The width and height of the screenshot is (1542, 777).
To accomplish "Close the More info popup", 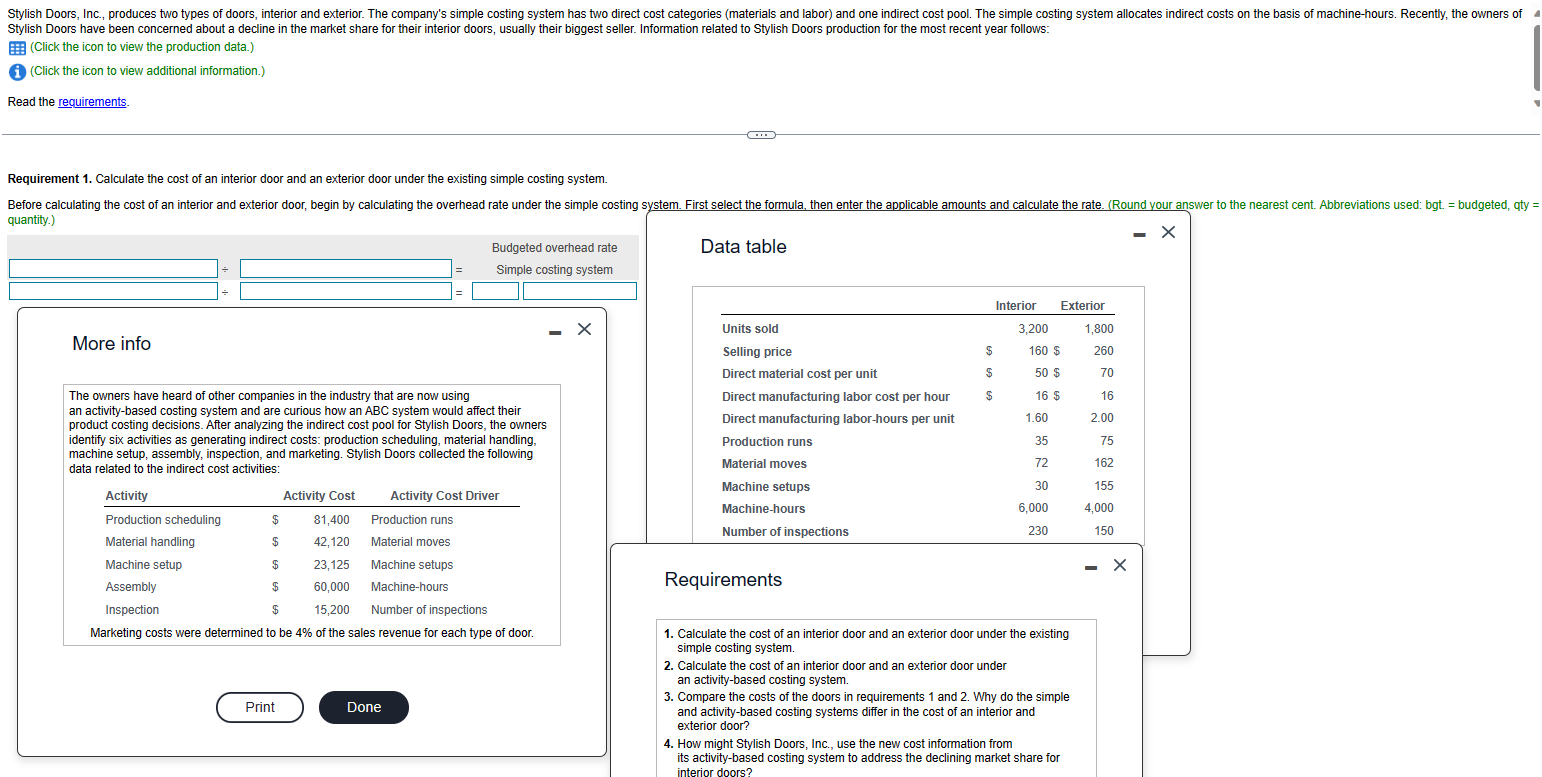I will [586, 329].
